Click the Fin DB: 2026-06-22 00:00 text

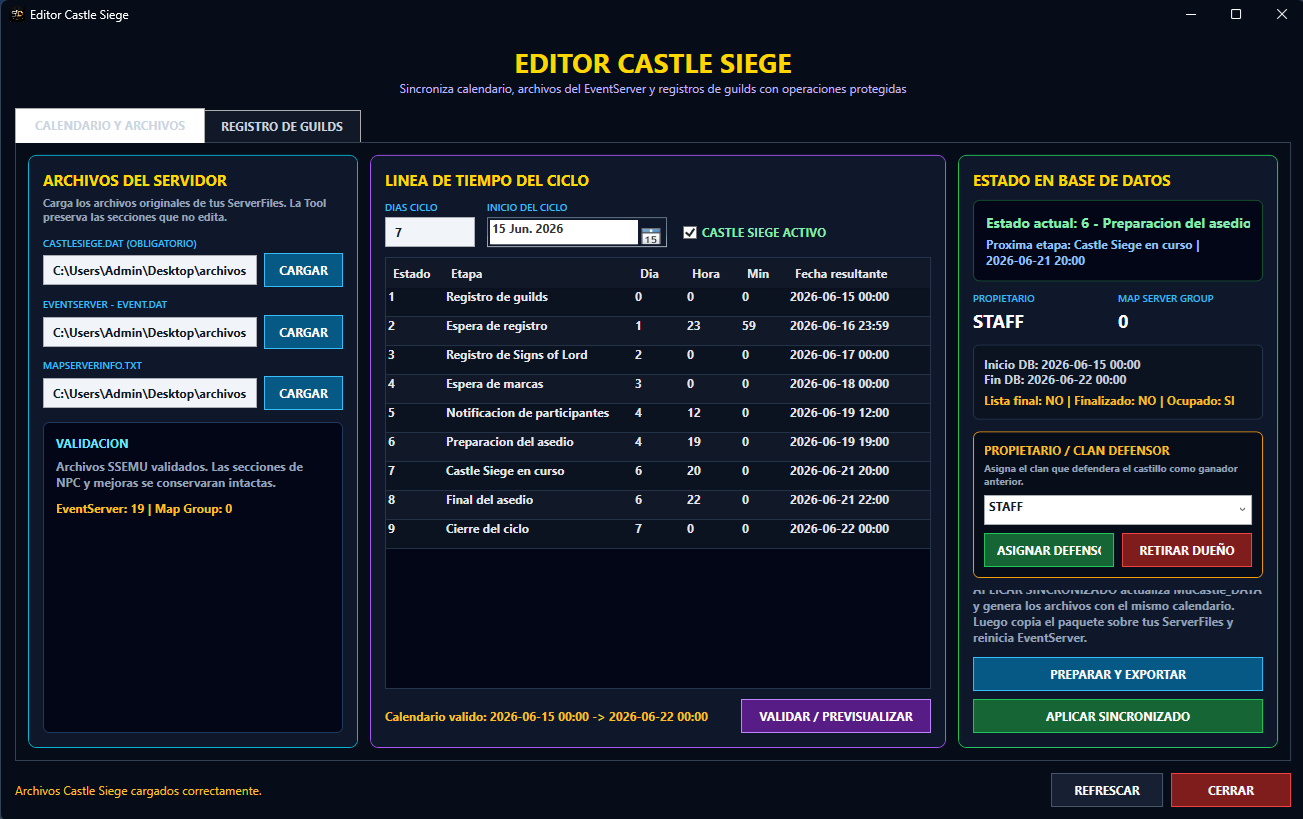point(1055,380)
